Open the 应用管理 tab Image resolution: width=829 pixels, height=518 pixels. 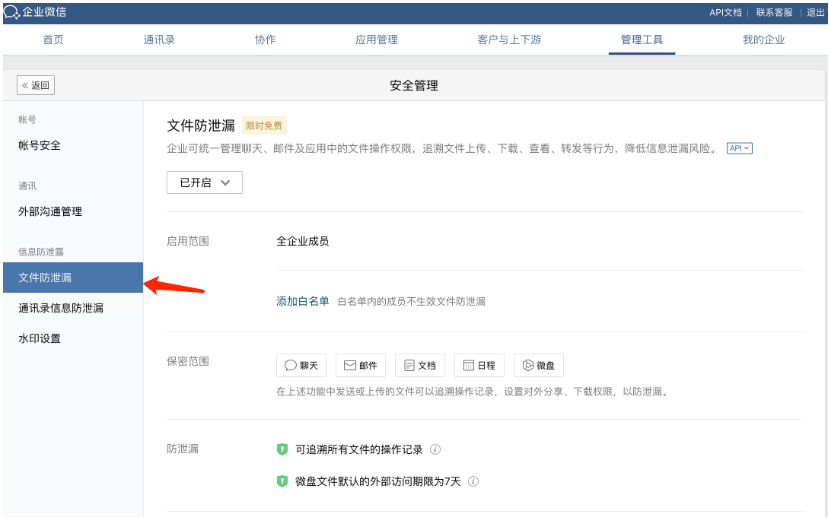coord(376,40)
